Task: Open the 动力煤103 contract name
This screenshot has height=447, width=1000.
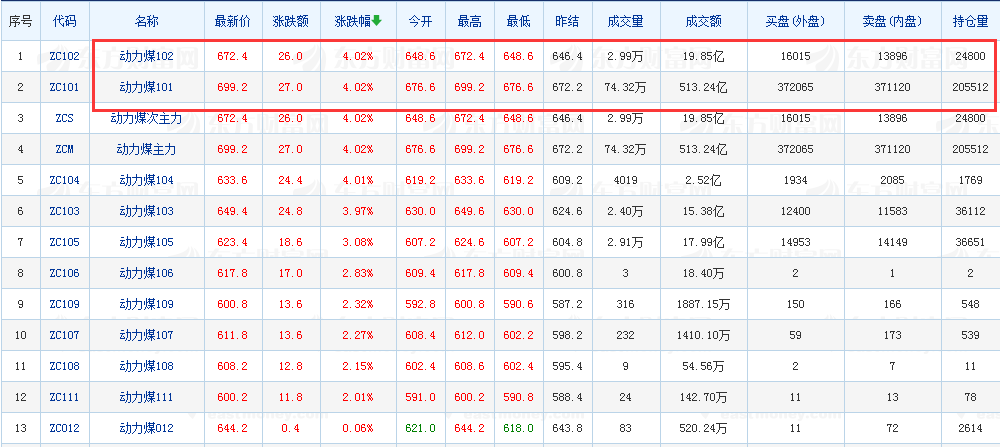Action: pyautogui.click(x=147, y=211)
